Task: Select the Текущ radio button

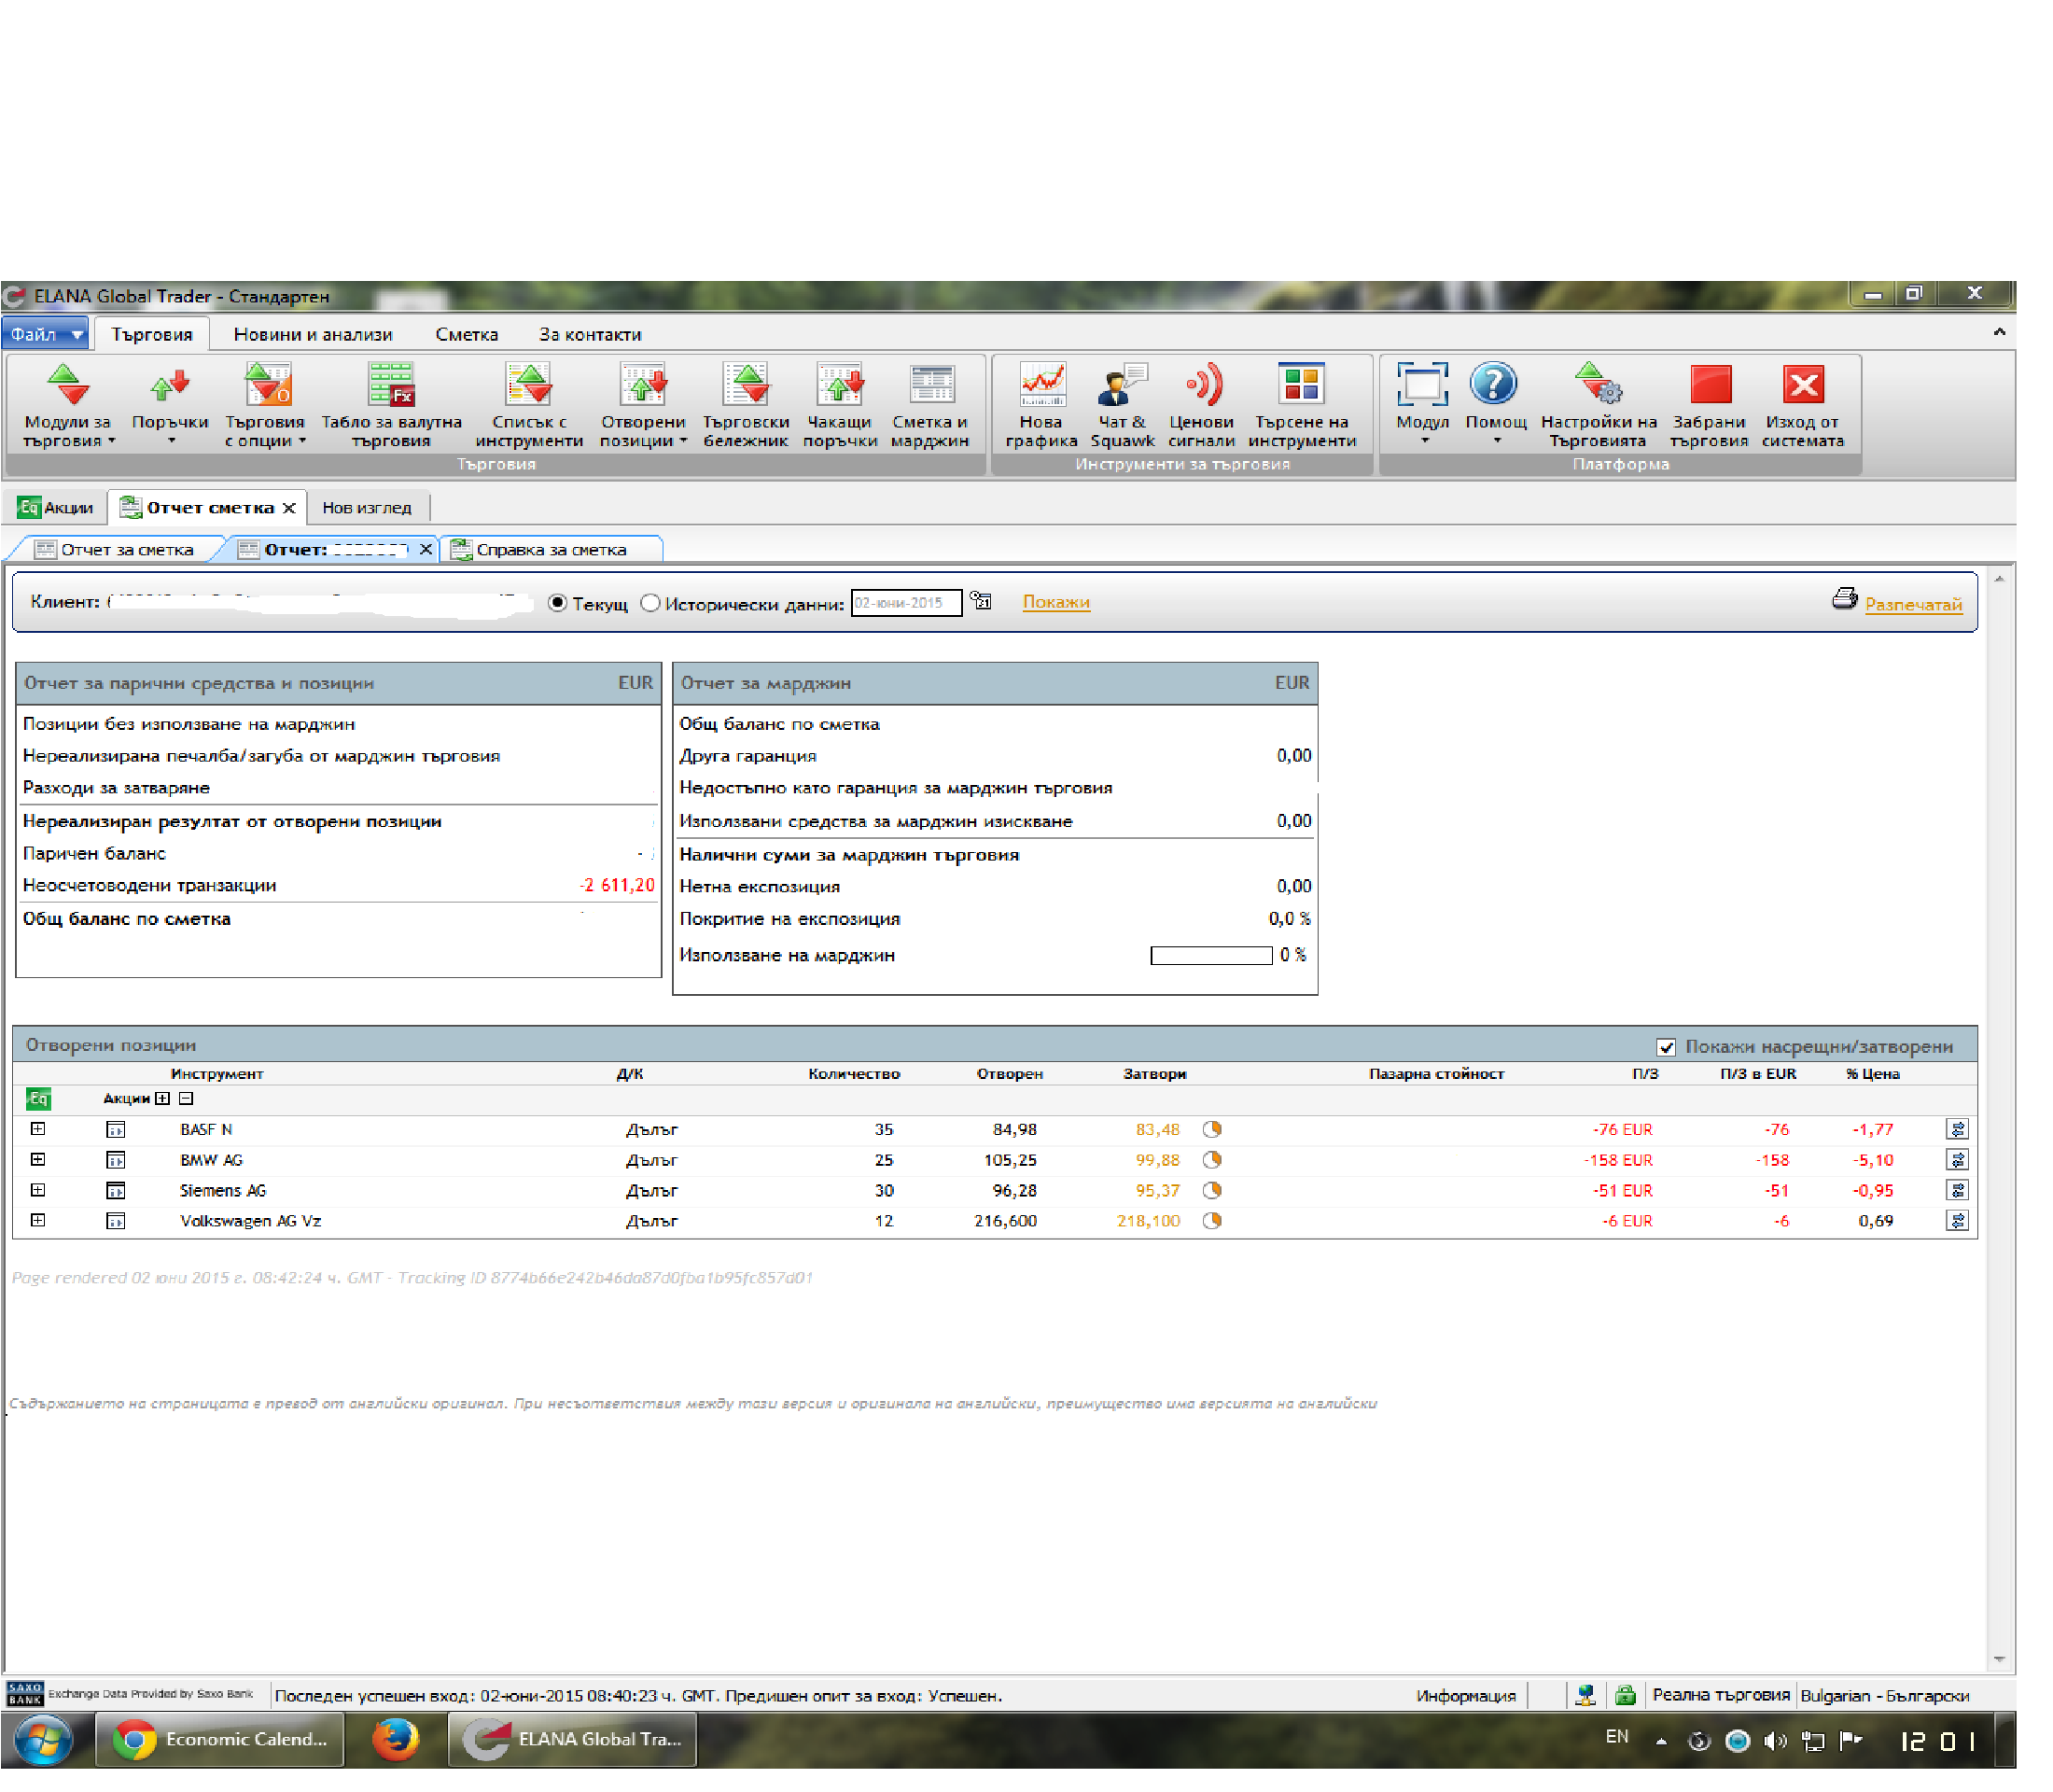Action: point(558,603)
